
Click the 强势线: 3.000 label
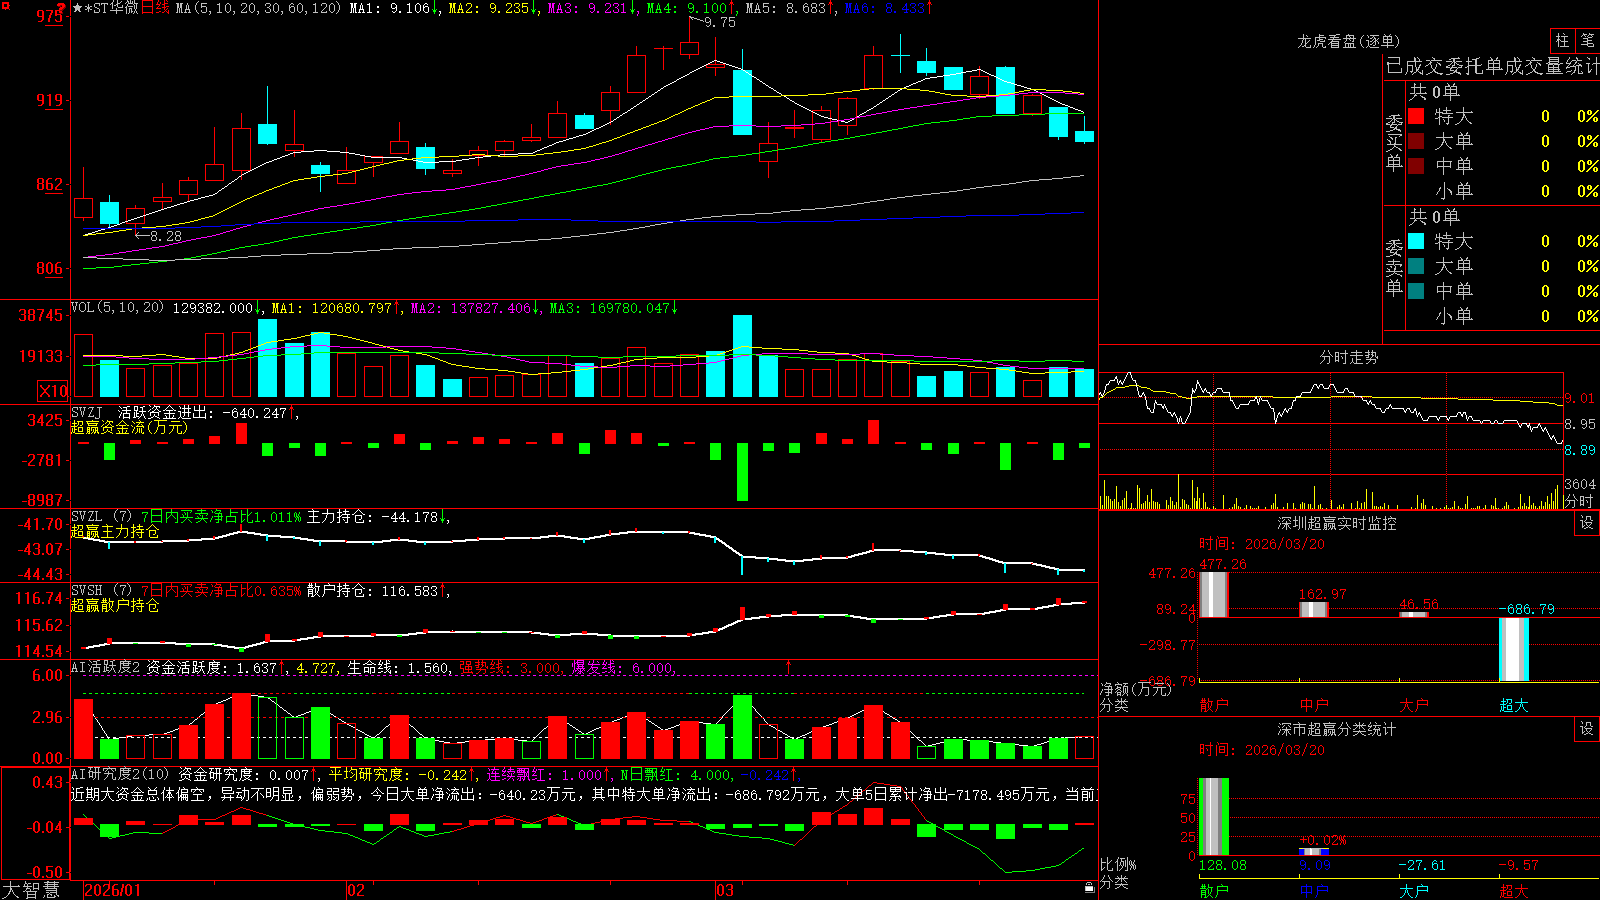coord(510,667)
